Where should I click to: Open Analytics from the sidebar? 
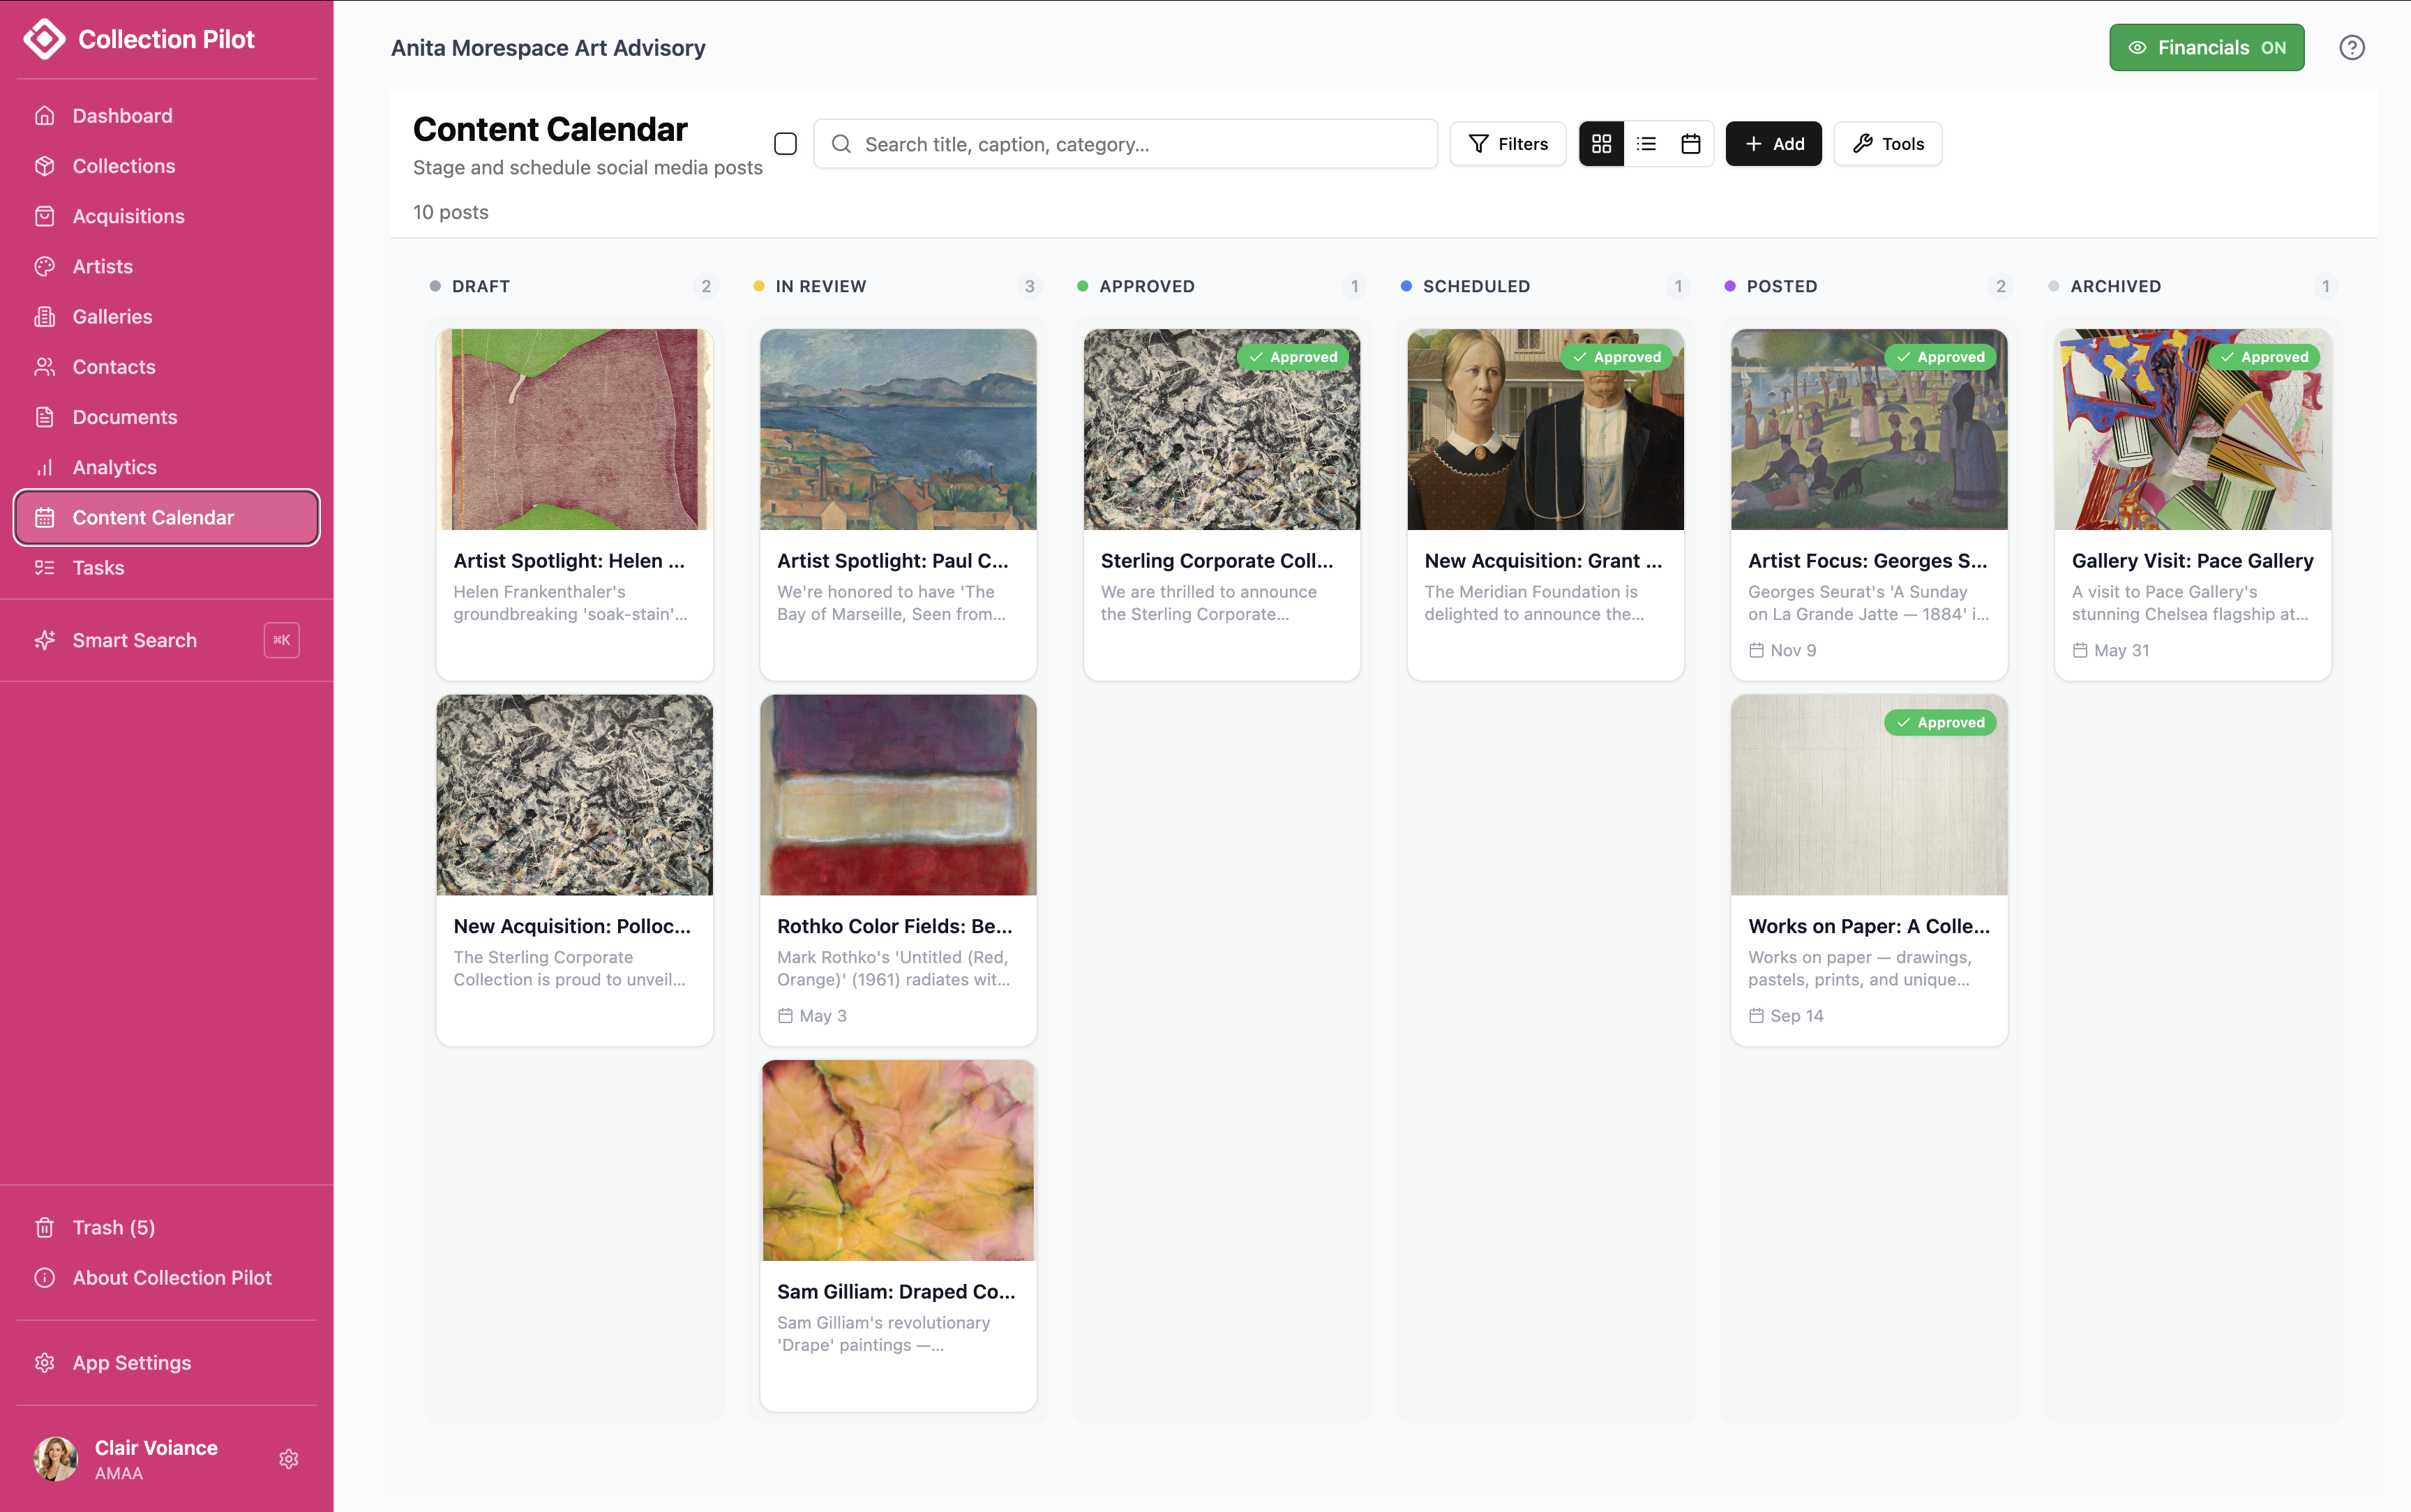166,467
